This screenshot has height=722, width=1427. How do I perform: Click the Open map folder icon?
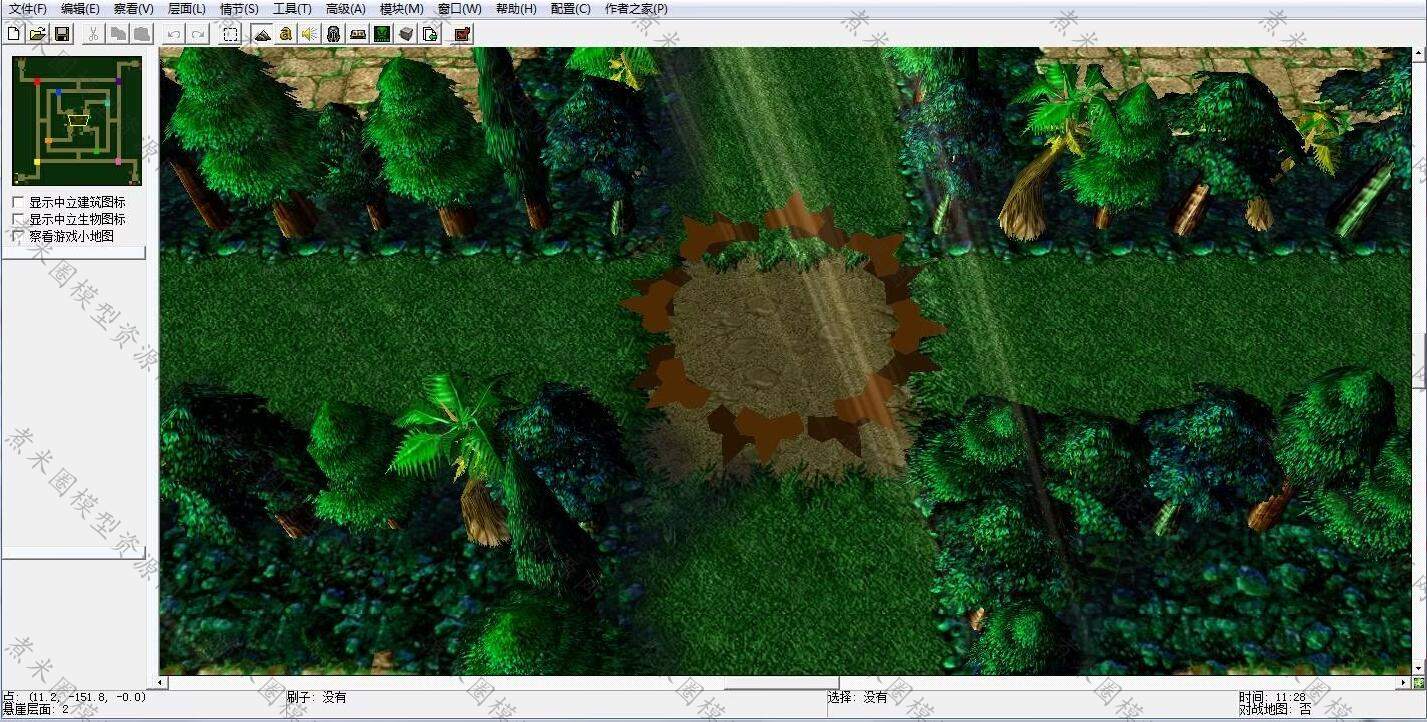(x=38, y=34)
